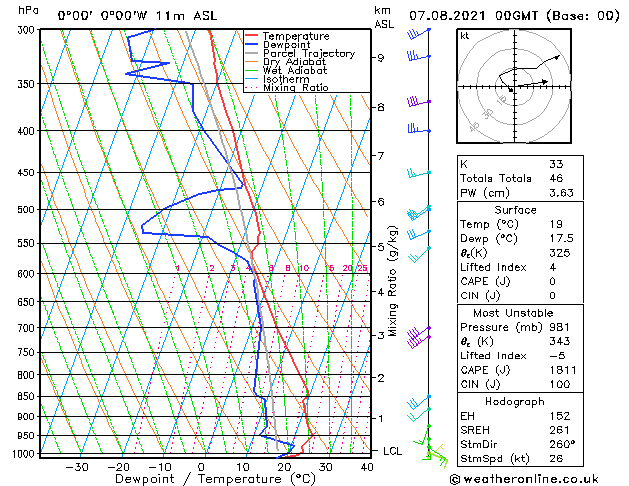Click the purple wind barbs near 700 hPa
629x486 pixels.
click(419, 337)
